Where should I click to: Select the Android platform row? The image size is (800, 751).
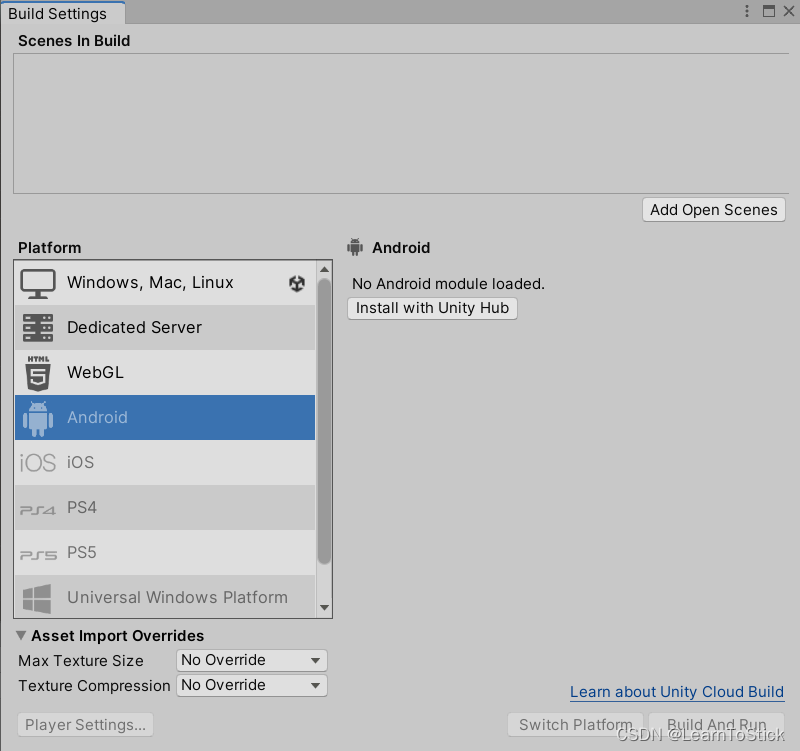[x=165, y=417]
